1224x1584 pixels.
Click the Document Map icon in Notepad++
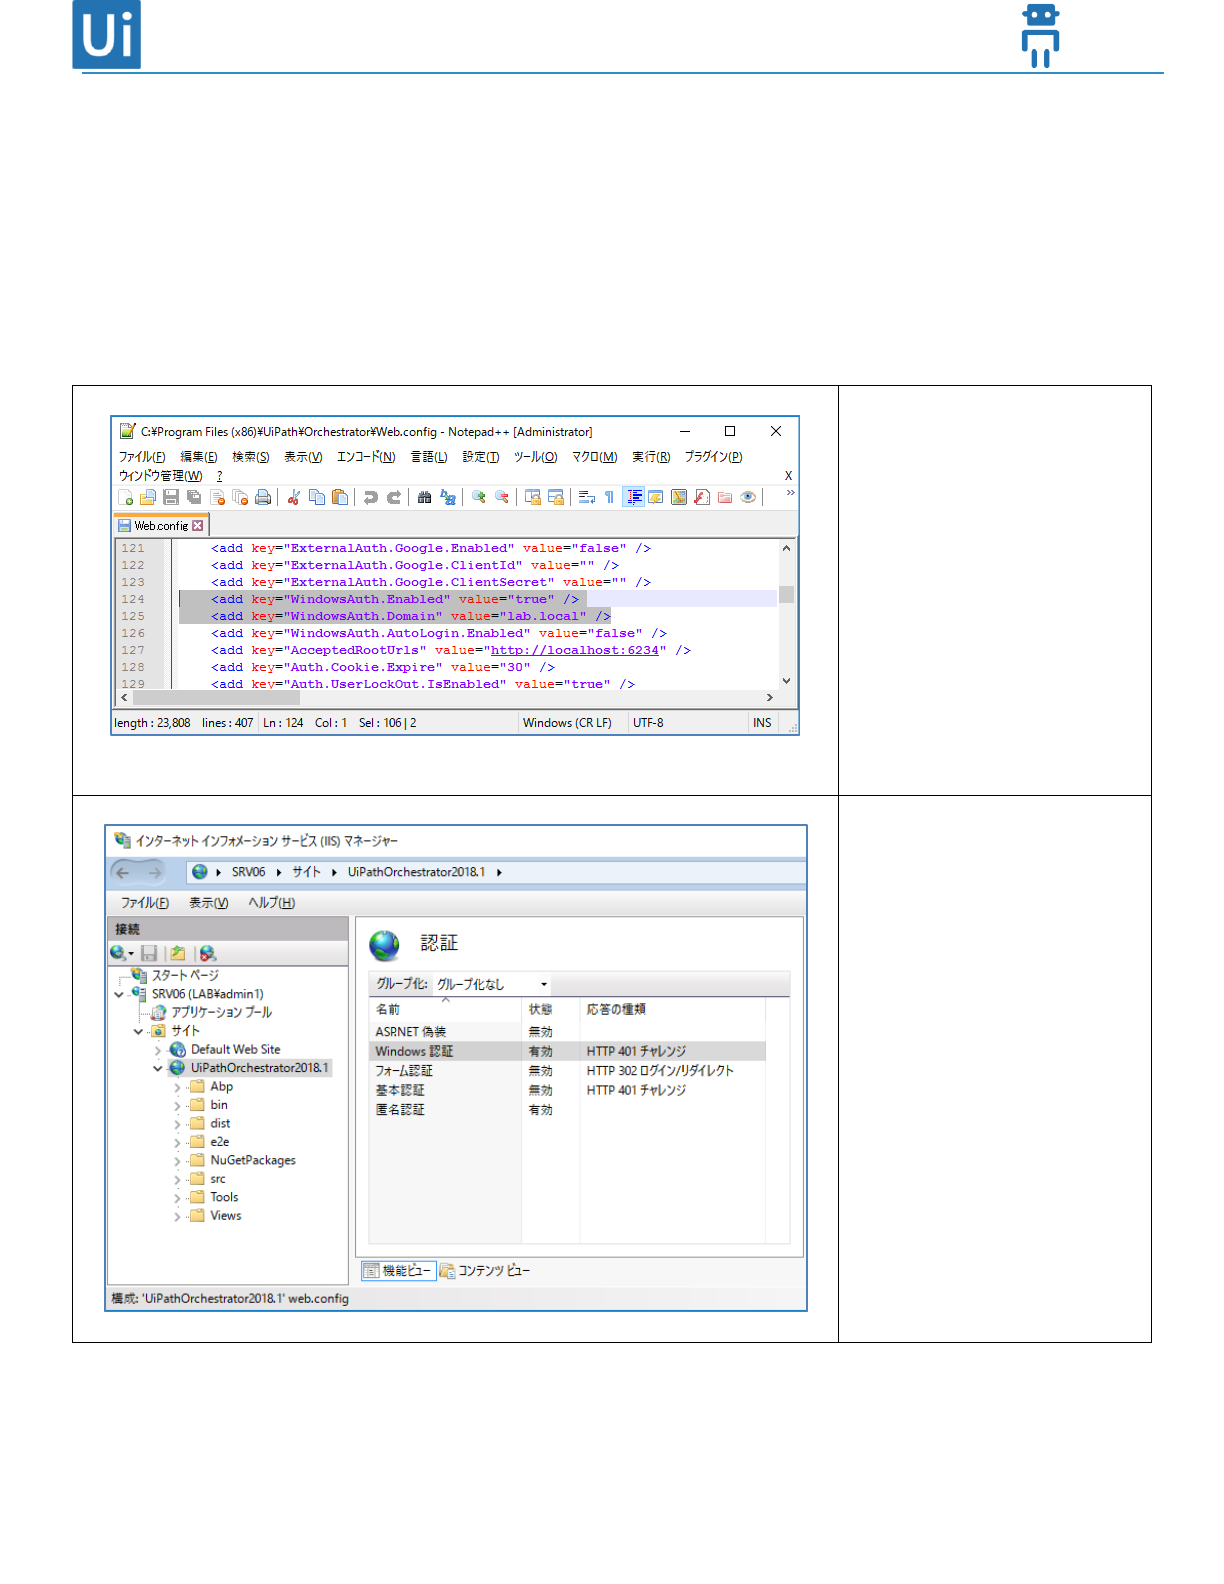[x=679, y=497]
